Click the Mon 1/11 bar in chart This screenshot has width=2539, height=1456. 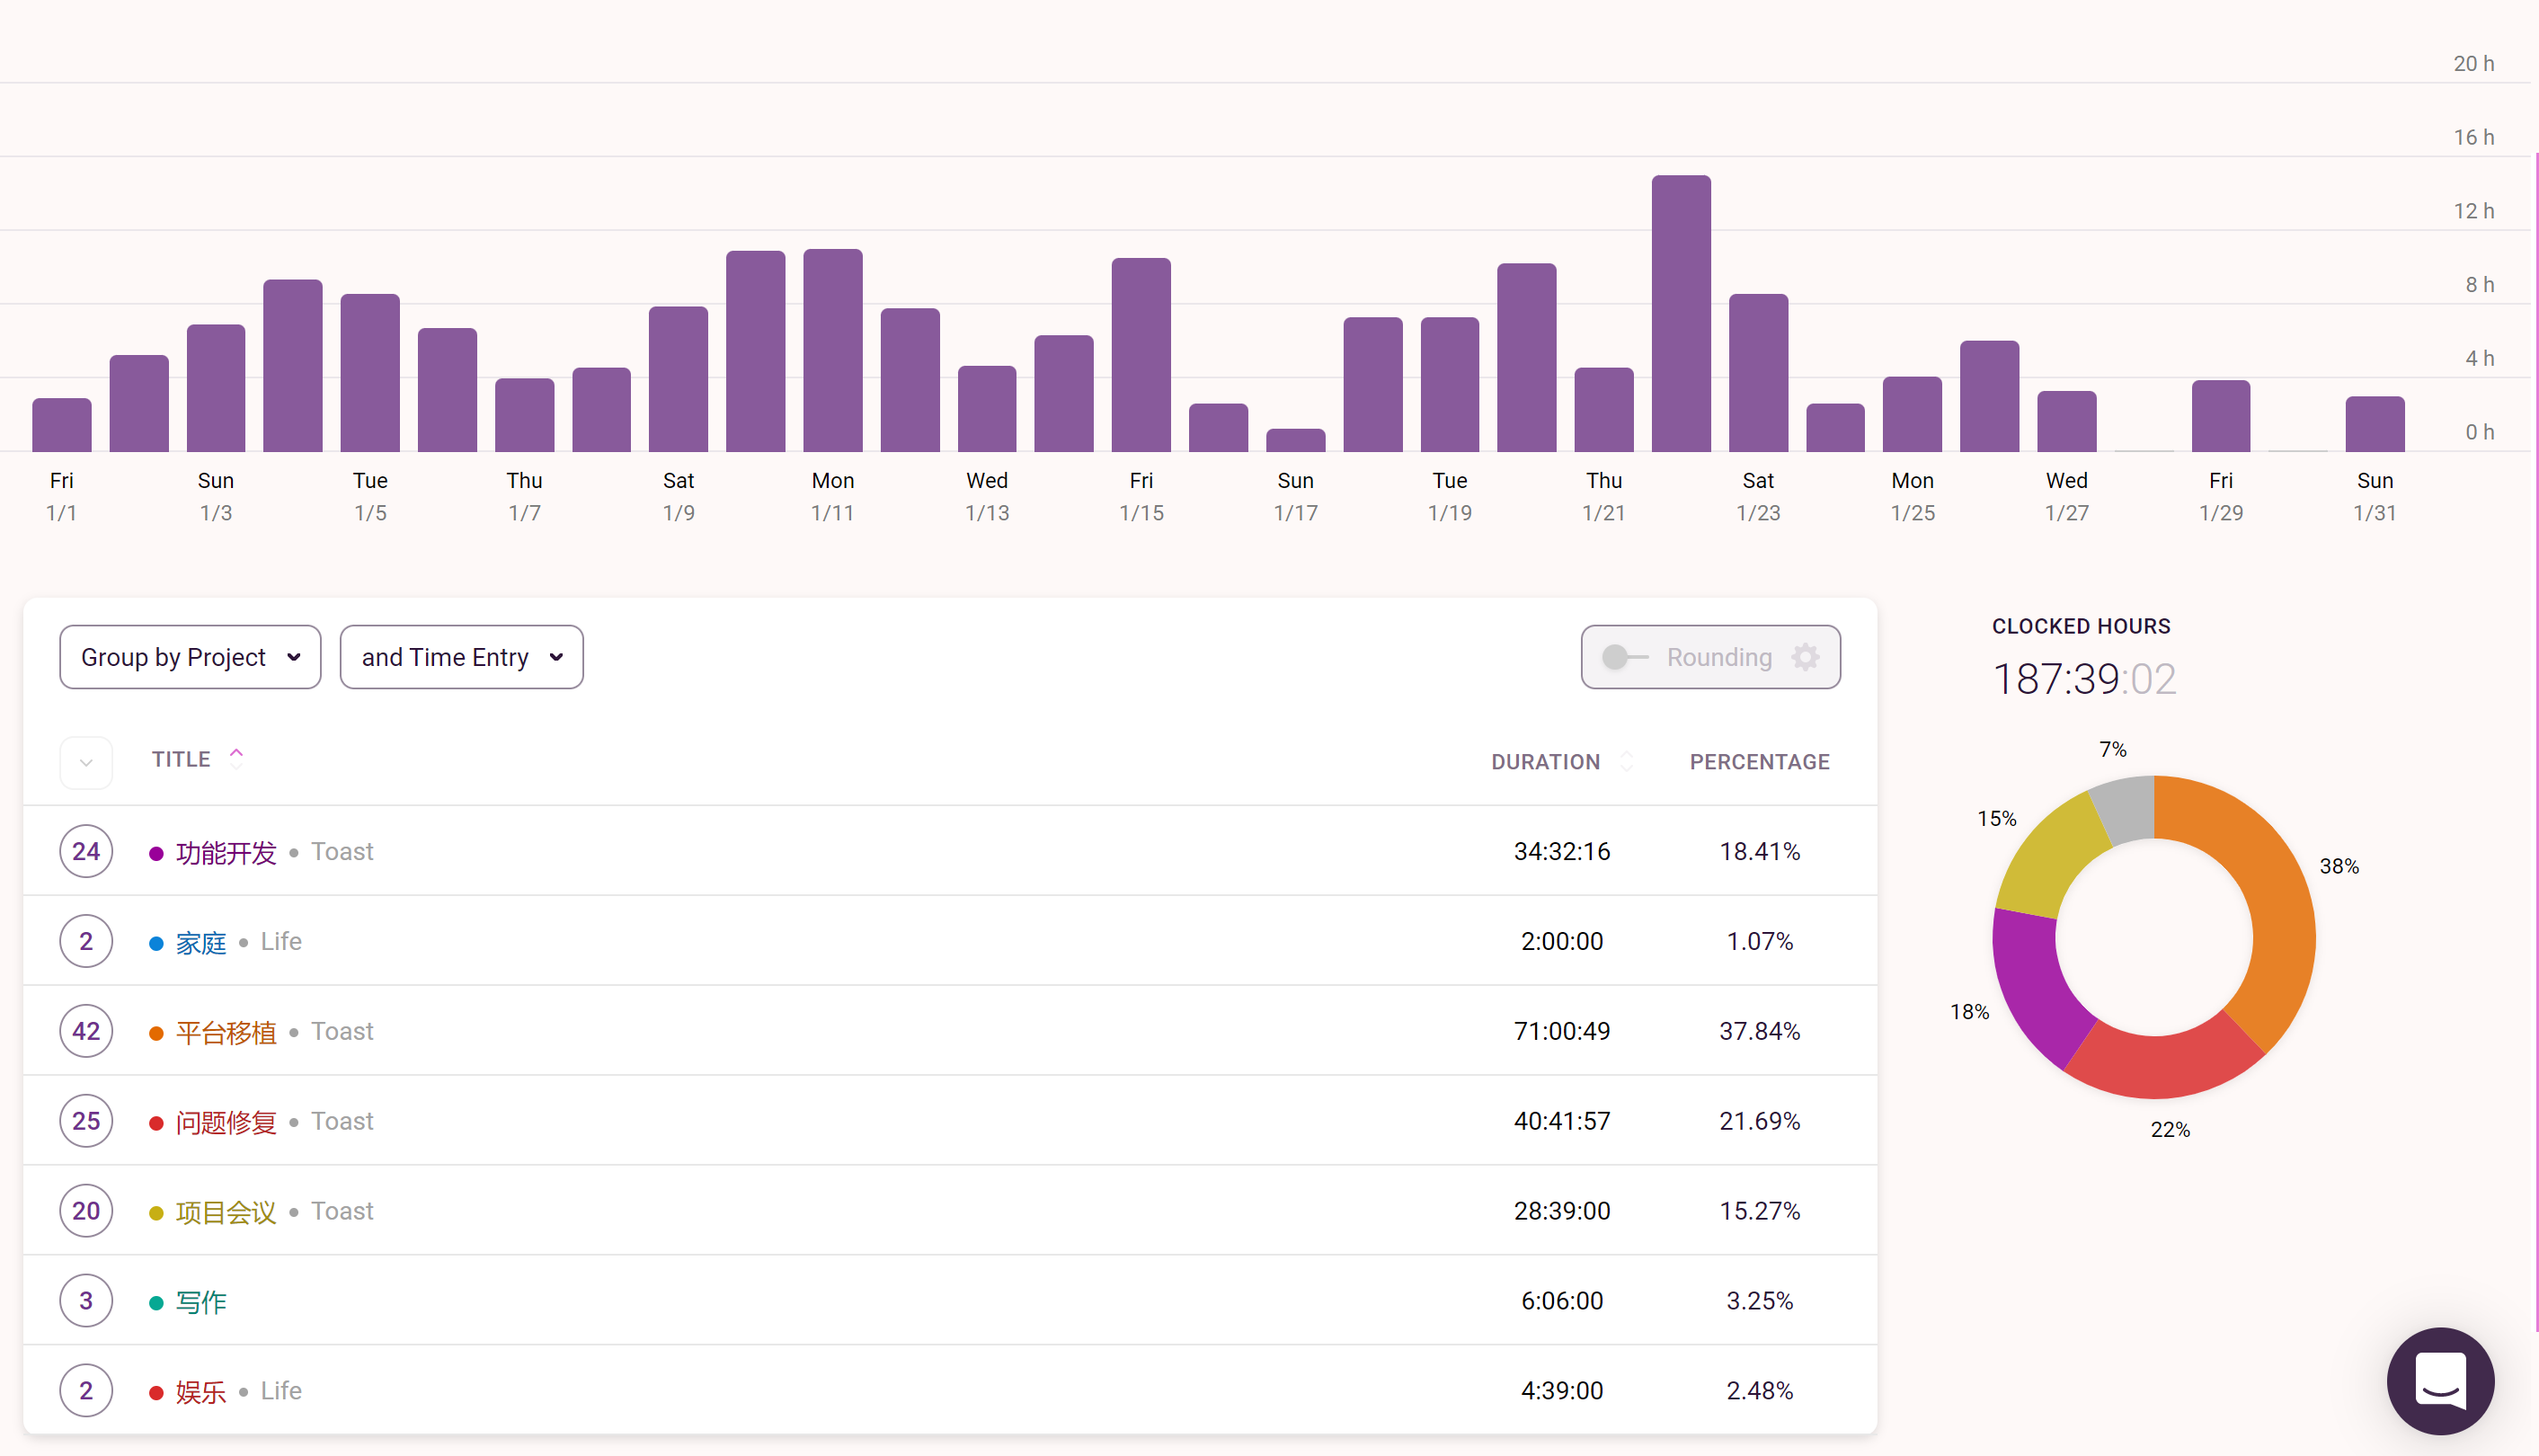point(832,350)
